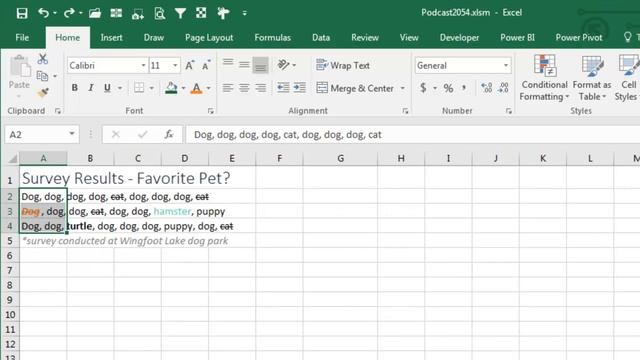Switch to the Data tab

pos(321,38)
